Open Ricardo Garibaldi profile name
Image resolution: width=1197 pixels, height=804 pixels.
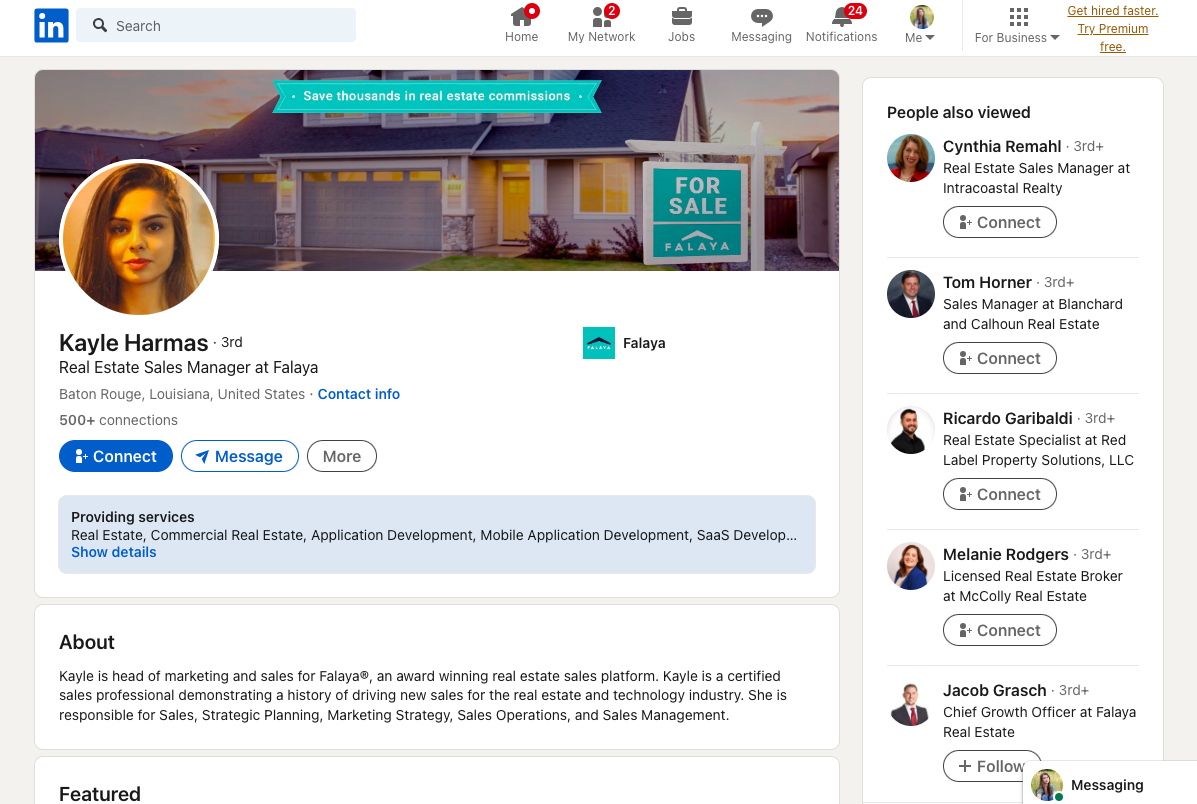[x=1008, y=418]
